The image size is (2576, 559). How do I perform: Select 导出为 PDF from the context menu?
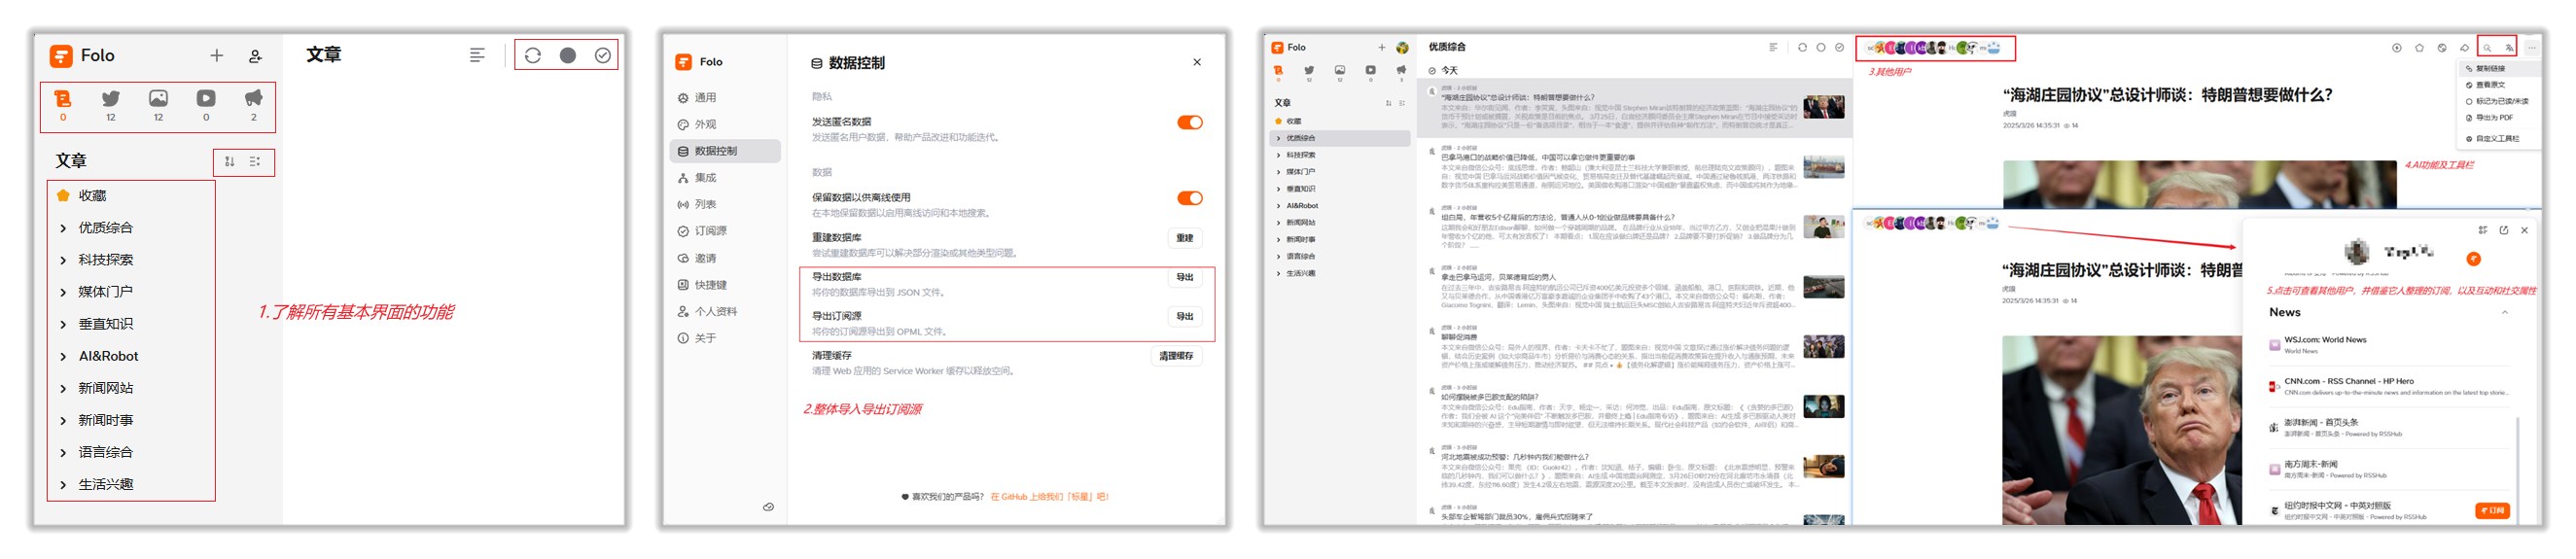click(2494, 118)
